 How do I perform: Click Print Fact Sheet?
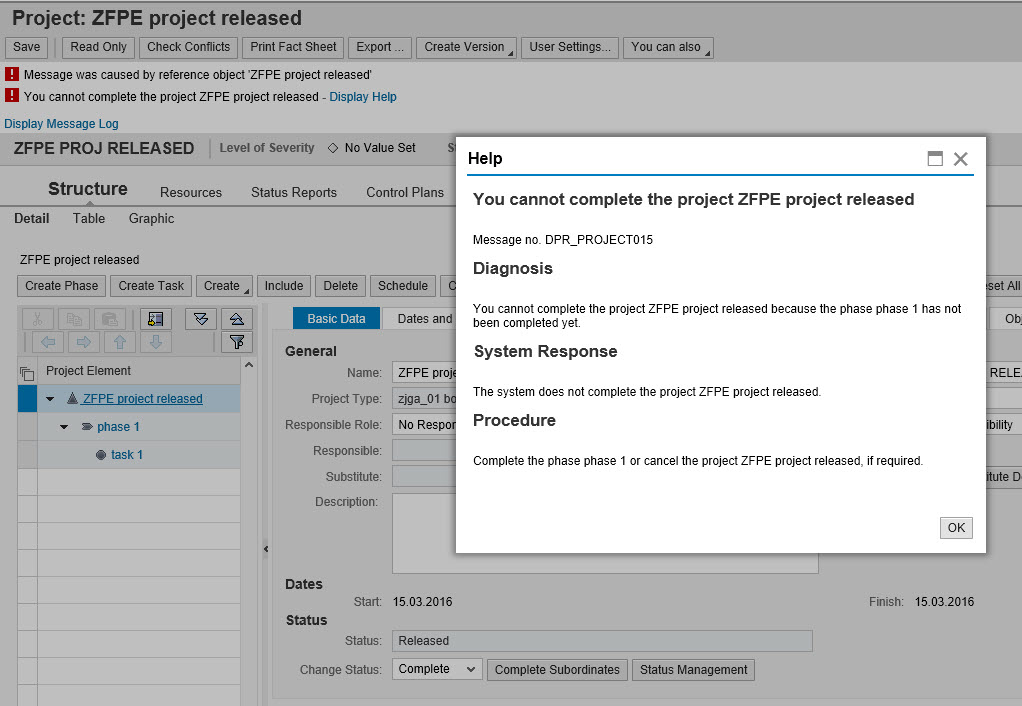pyautogui.click(x=293, y=48)
